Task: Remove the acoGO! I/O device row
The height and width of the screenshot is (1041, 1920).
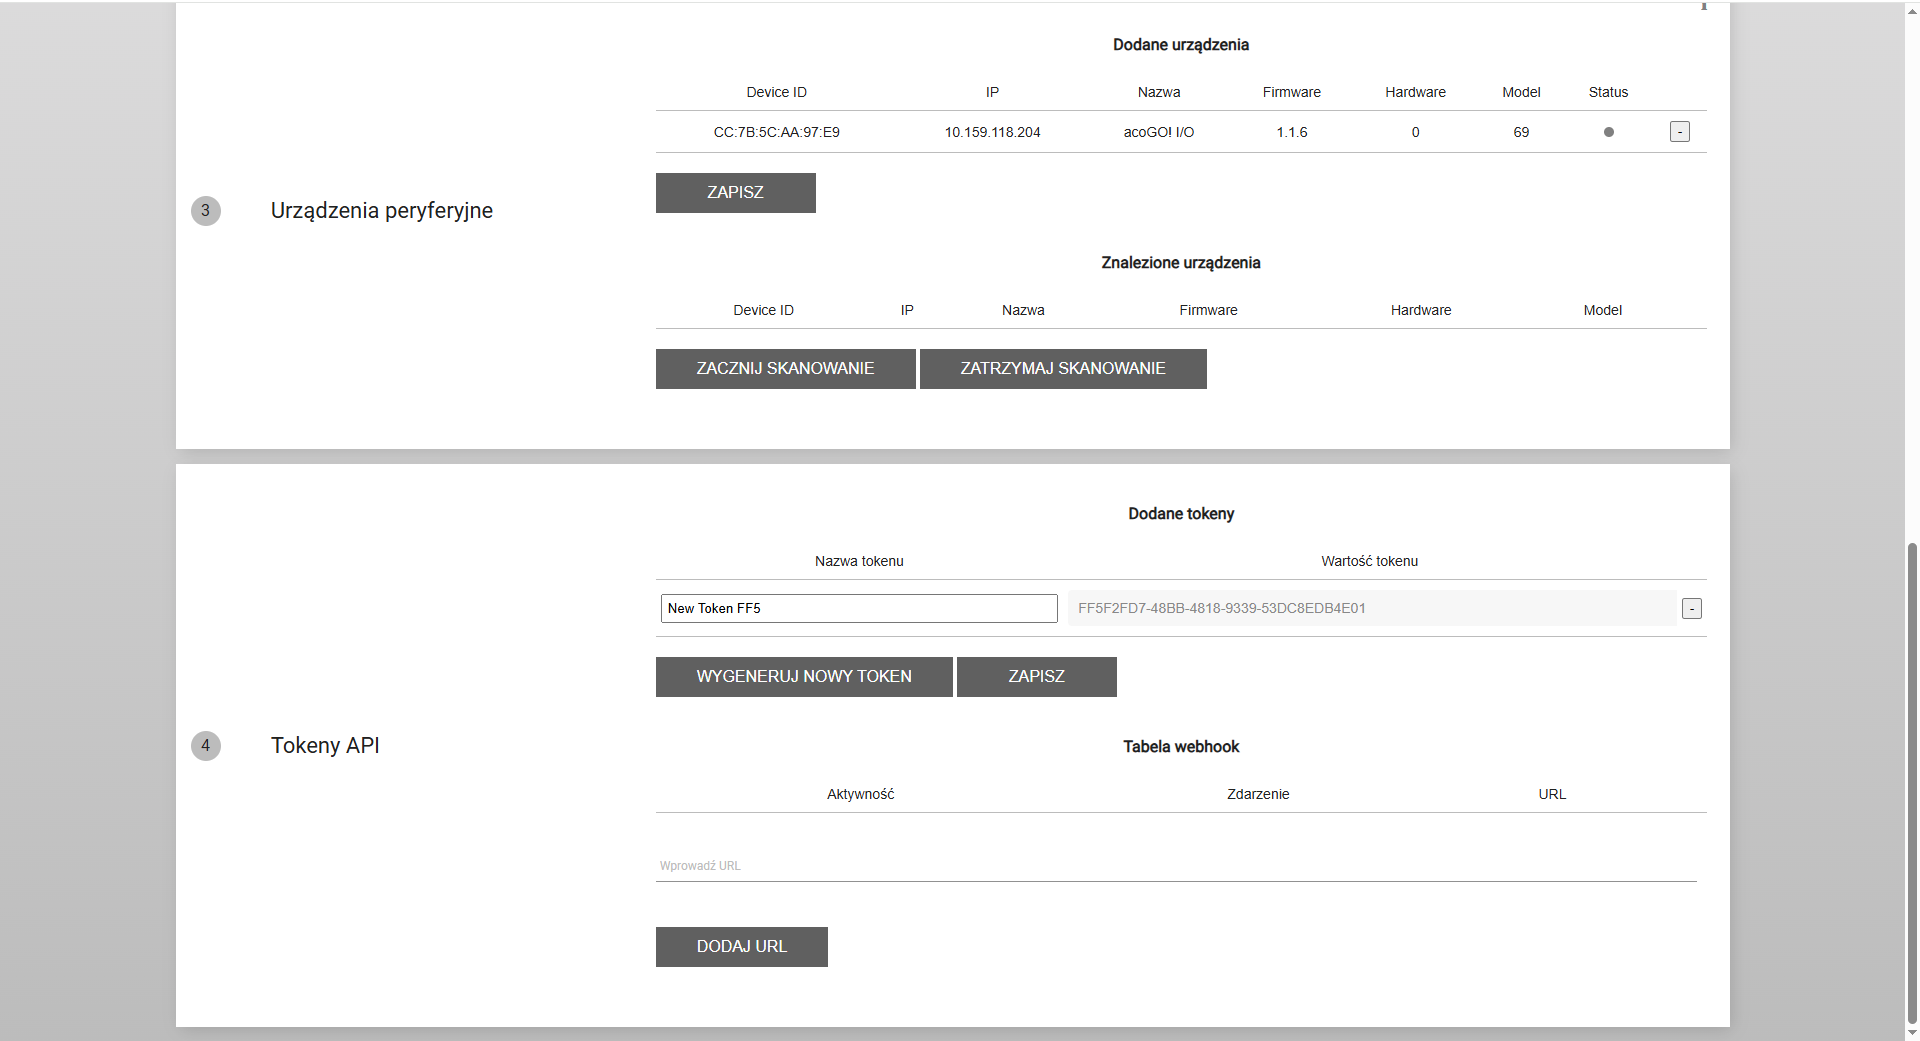Action: (1679, 132)
